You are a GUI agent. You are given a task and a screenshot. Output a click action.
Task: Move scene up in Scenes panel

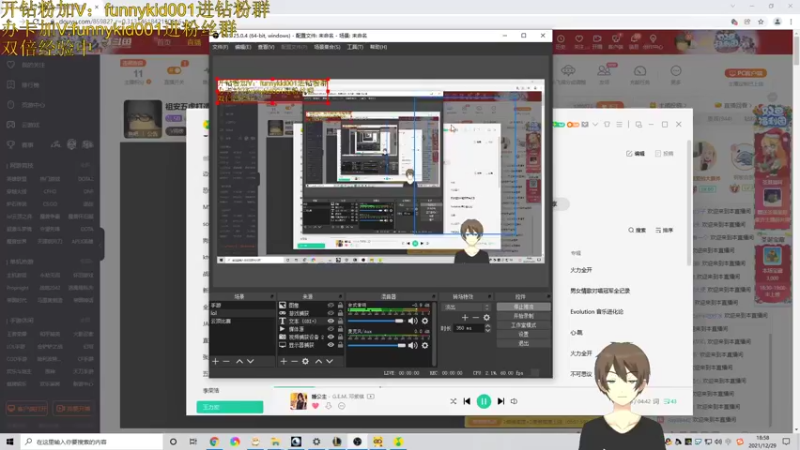tap(239, 361)
